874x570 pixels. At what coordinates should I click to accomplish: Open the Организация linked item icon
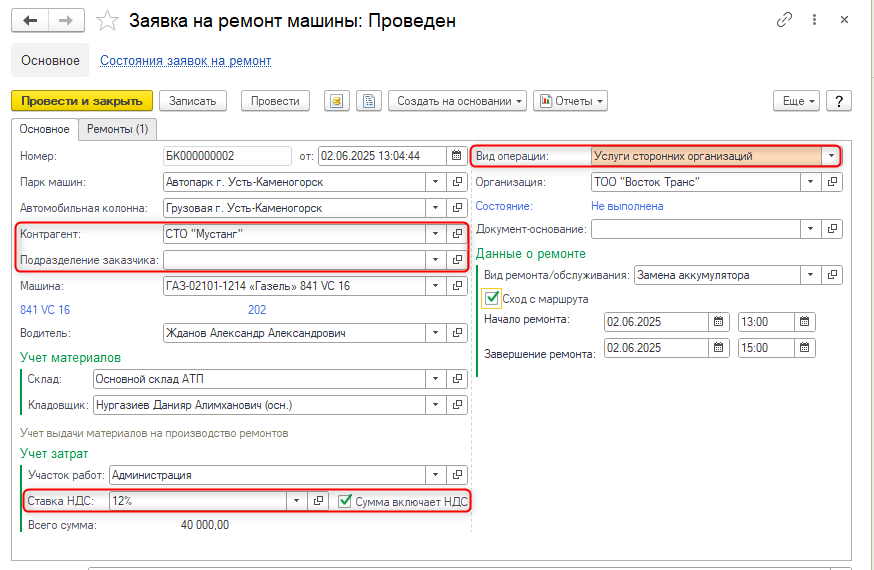click(832, 182)
